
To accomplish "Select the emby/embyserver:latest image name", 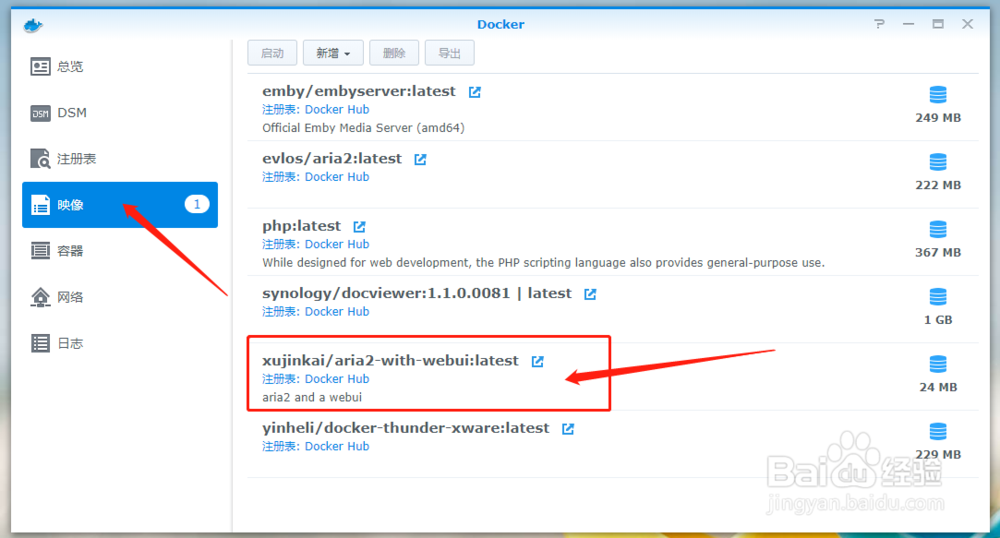I will (359, 91).
